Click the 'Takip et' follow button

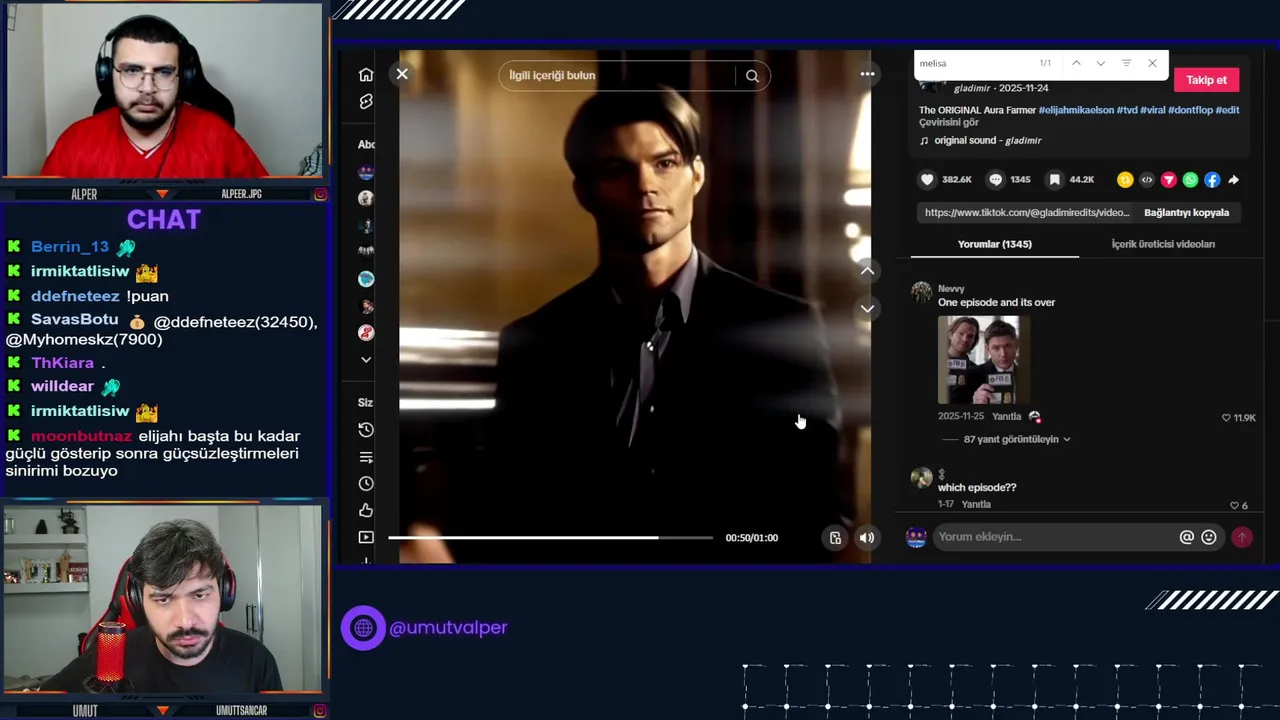point(1206,80)
